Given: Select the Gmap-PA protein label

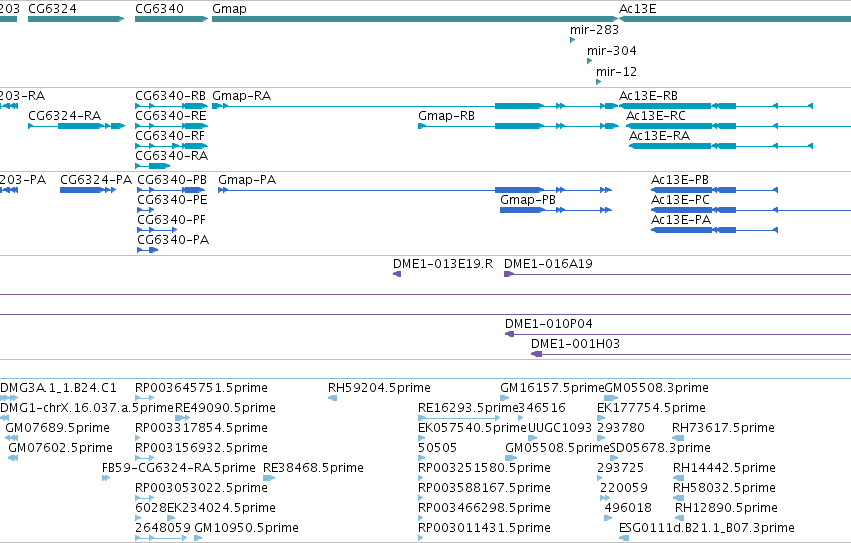Looking at the screenshot, I should pos(247,180).
